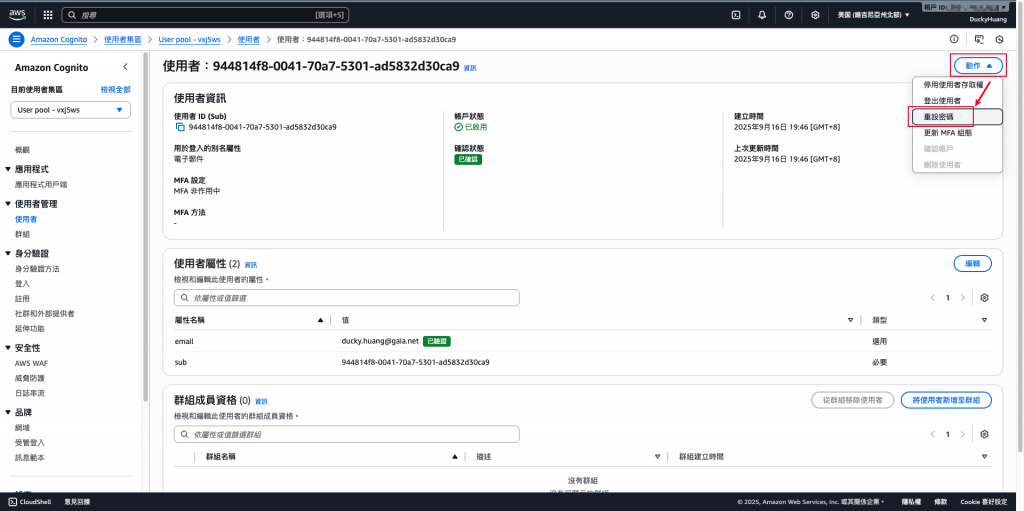Open 訊息範本 sidebar item
The height and width of the screenshot is (511, 1024).
[x=29, y=458]
